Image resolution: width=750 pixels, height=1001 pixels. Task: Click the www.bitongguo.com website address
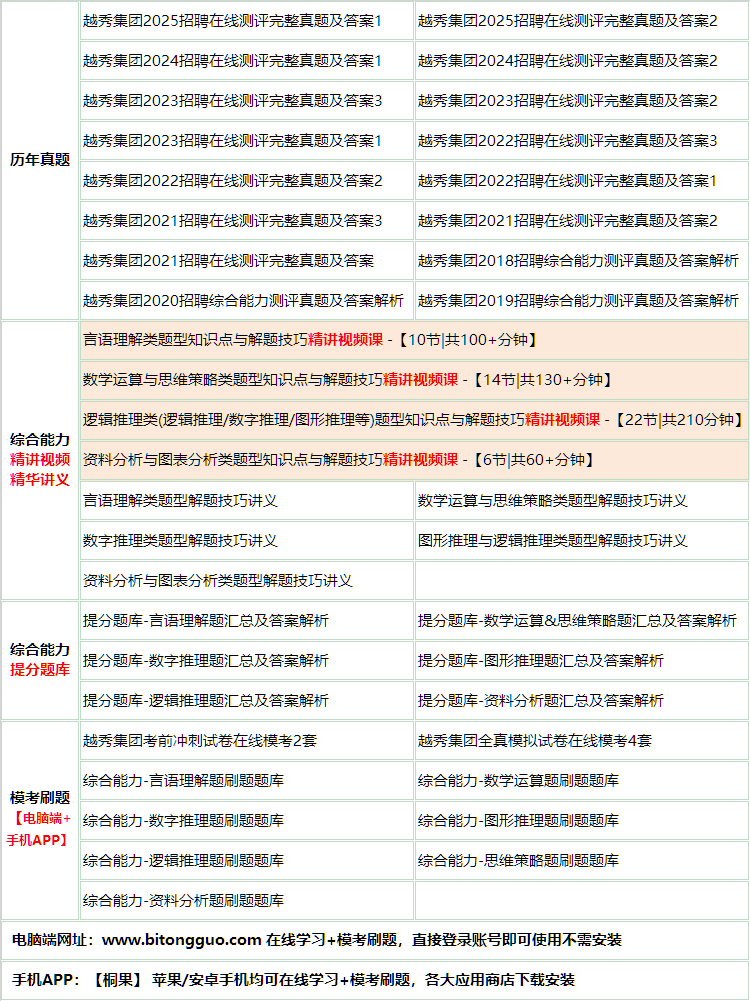(x=181, y=940)
